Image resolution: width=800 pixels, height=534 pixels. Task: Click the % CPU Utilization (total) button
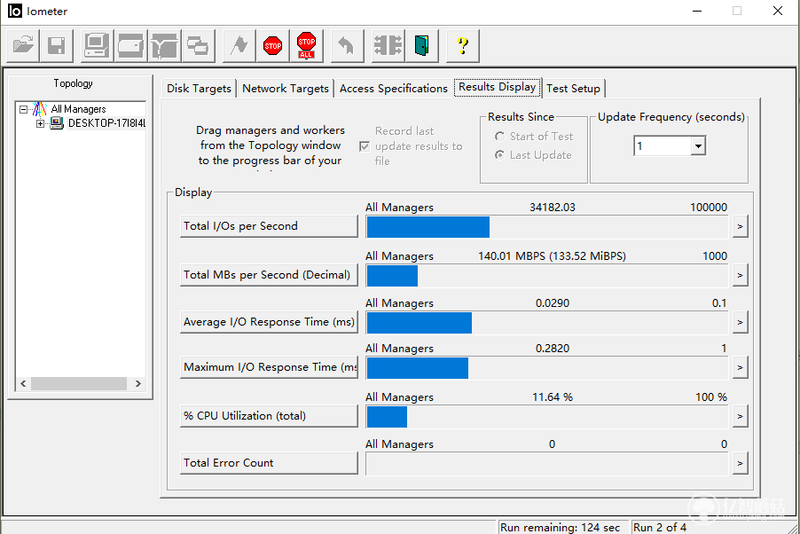pos(269,416)
